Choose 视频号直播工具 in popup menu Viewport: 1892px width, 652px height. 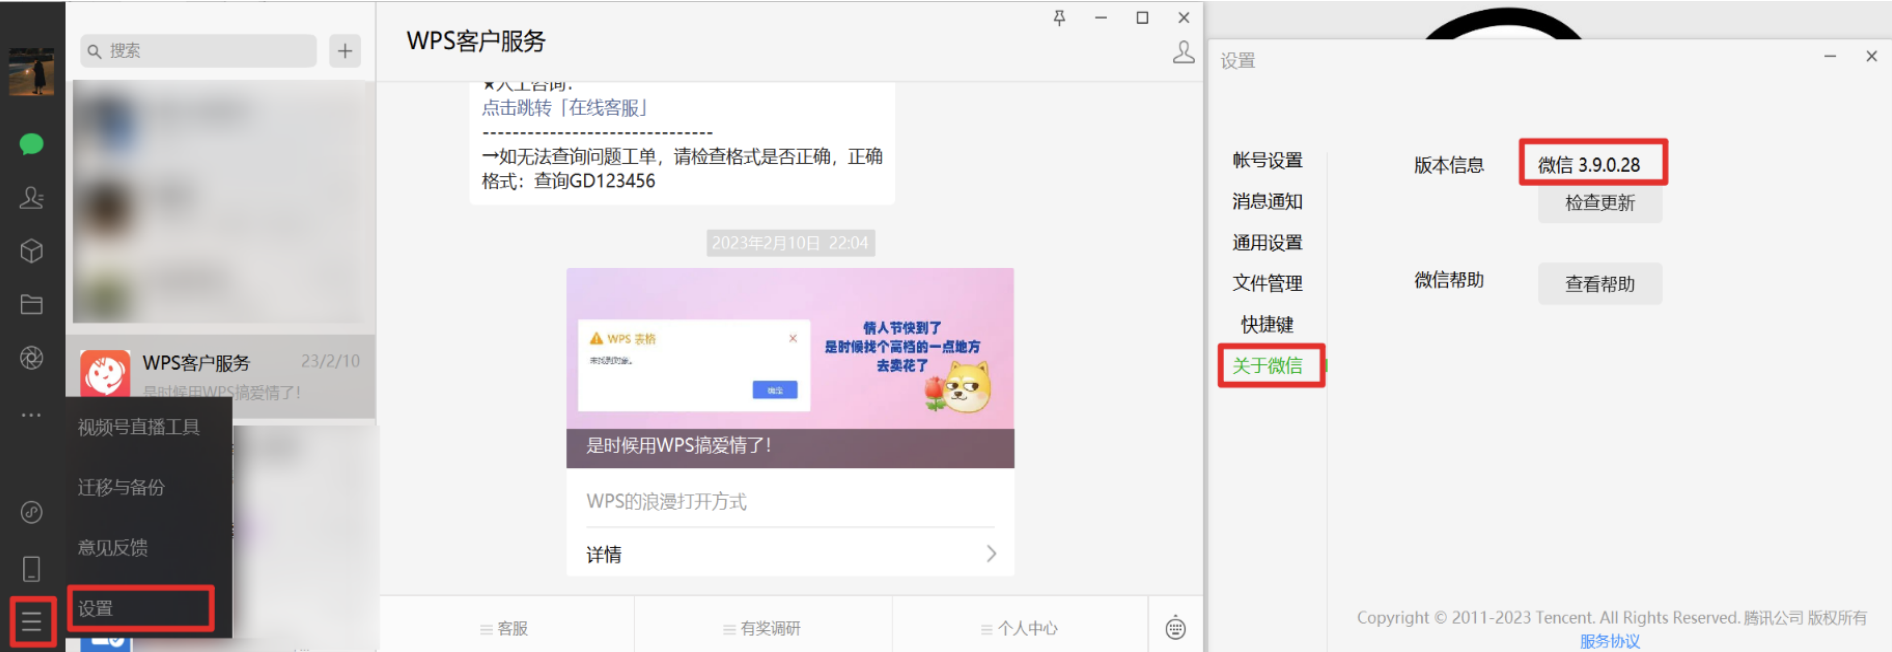139,427
